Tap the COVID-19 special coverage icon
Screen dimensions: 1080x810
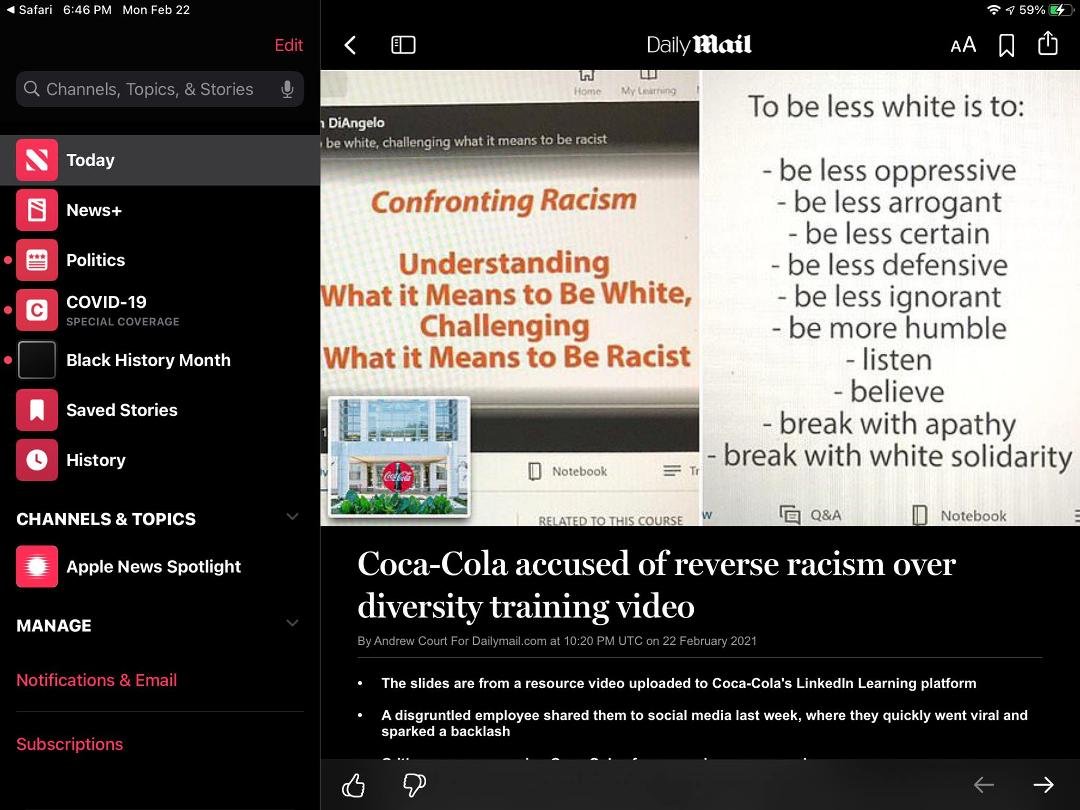point(37,310)
